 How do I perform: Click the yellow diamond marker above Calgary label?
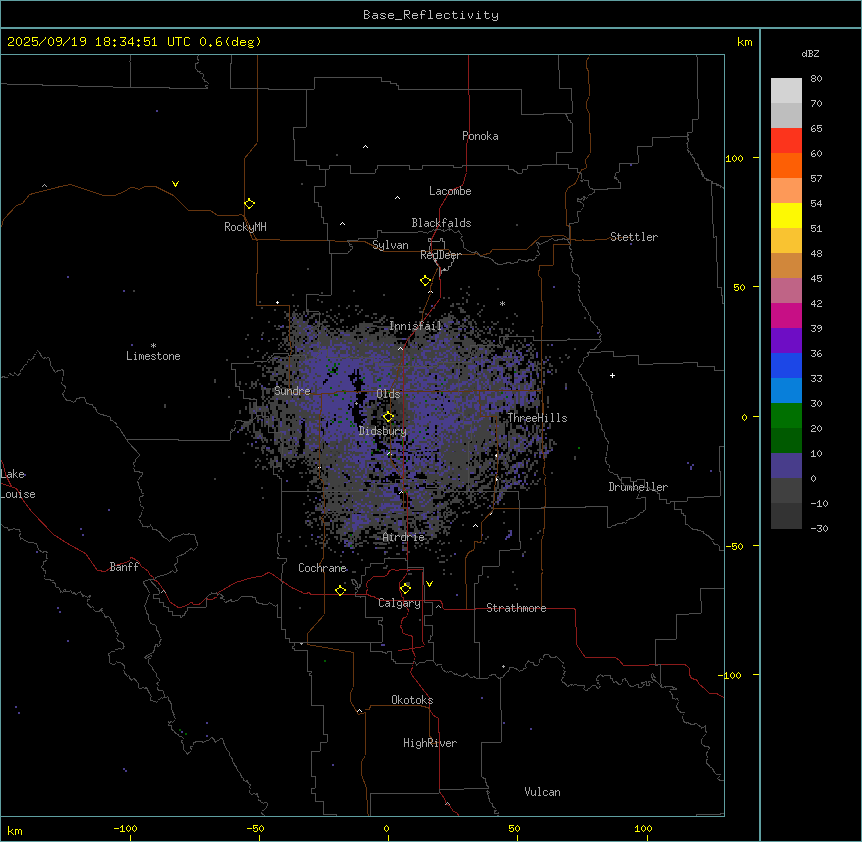pyautogui.click(x=405, y=588)
